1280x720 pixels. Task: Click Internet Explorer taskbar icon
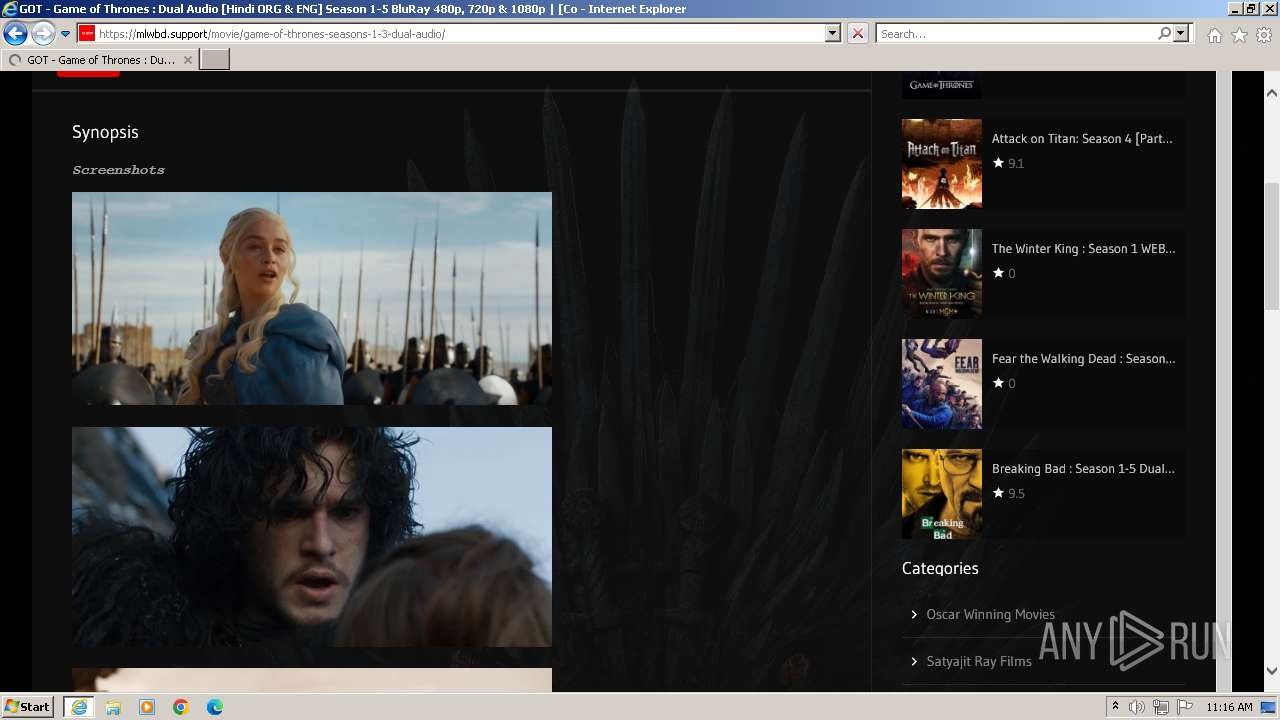[79, 707]
